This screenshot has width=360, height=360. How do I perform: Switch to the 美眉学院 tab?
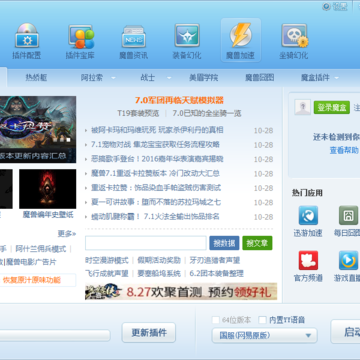point(204,78)
